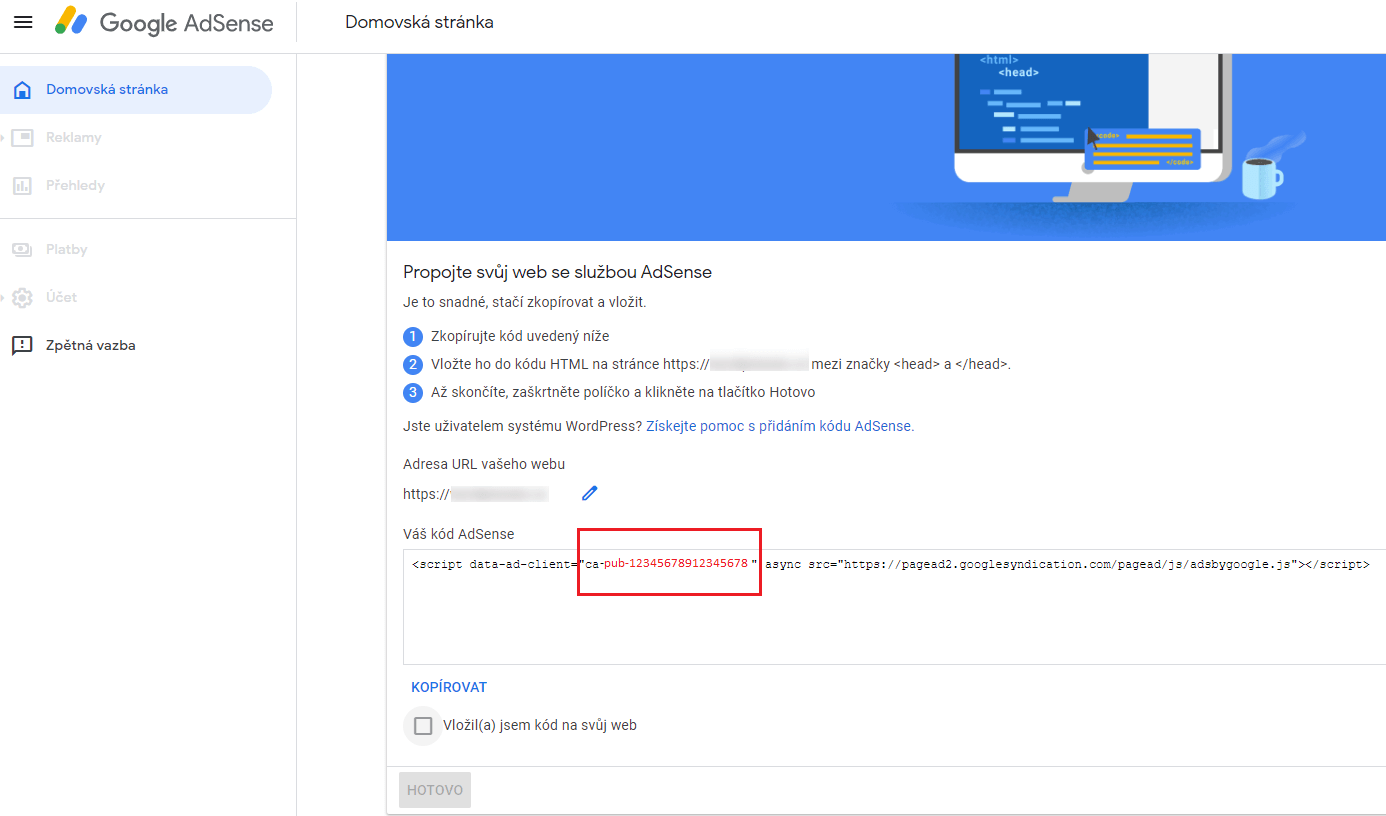Click the home icon in sidebar
Screen dimensions: 1386x816
[22, 90]
